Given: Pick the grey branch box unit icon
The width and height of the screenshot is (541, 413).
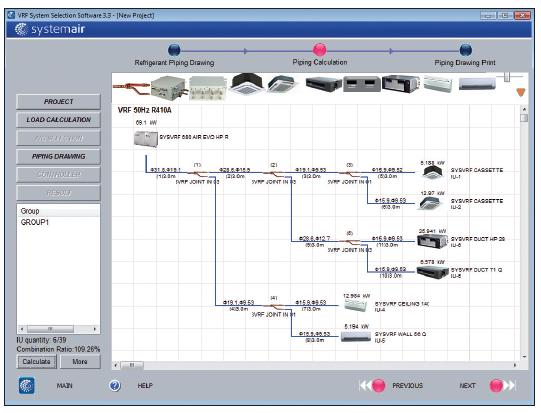Looking at the screenshot, I should pyautogui.click(x=168, y=88).
